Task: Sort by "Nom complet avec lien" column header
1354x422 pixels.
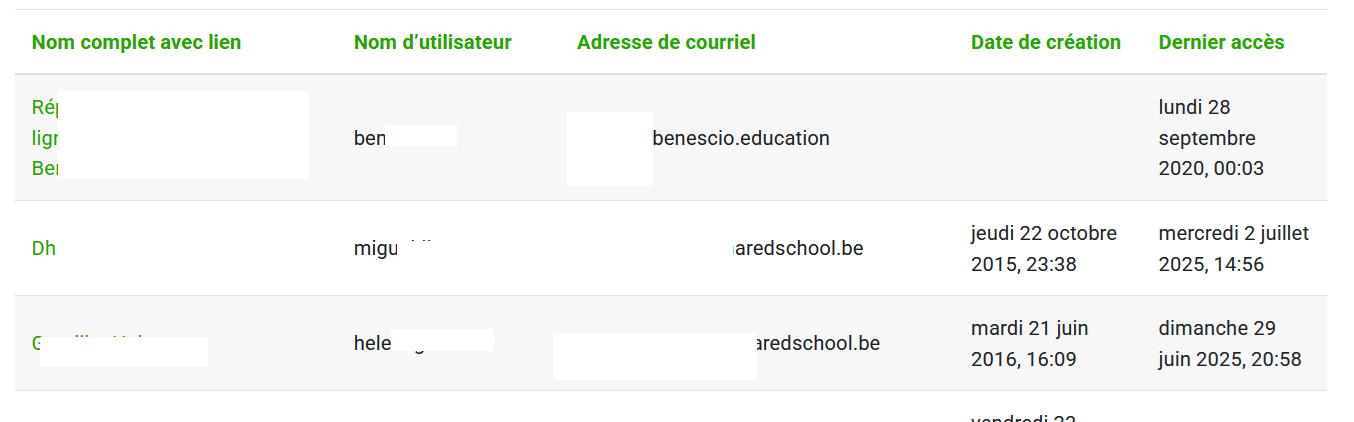Action: click(x=136, y=42)
